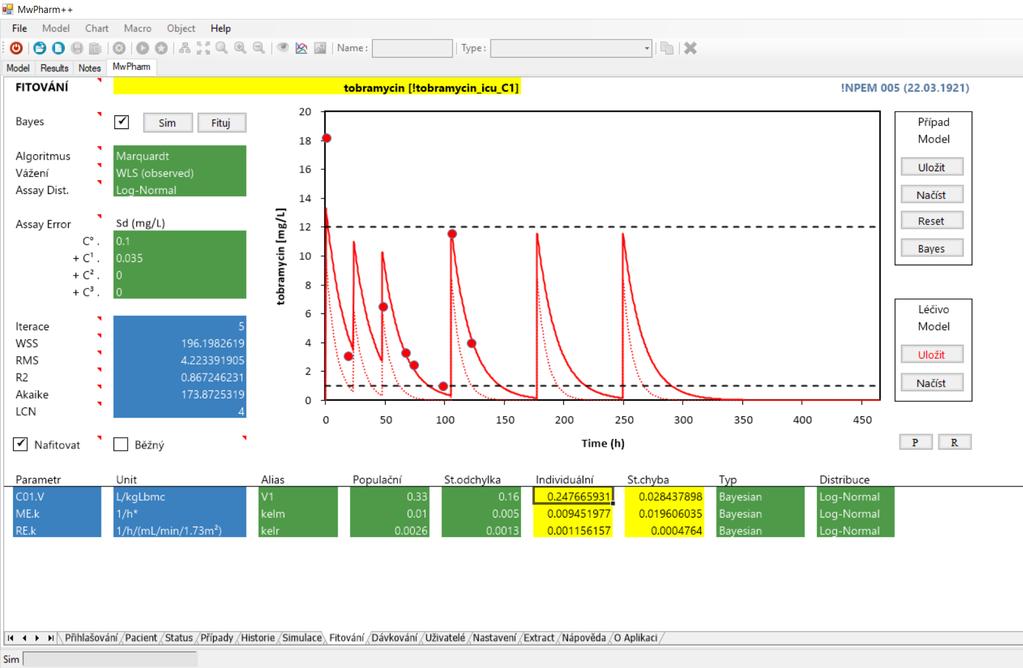
Task: Click the grey X delete toolbar icon
Action: (690, 48)
